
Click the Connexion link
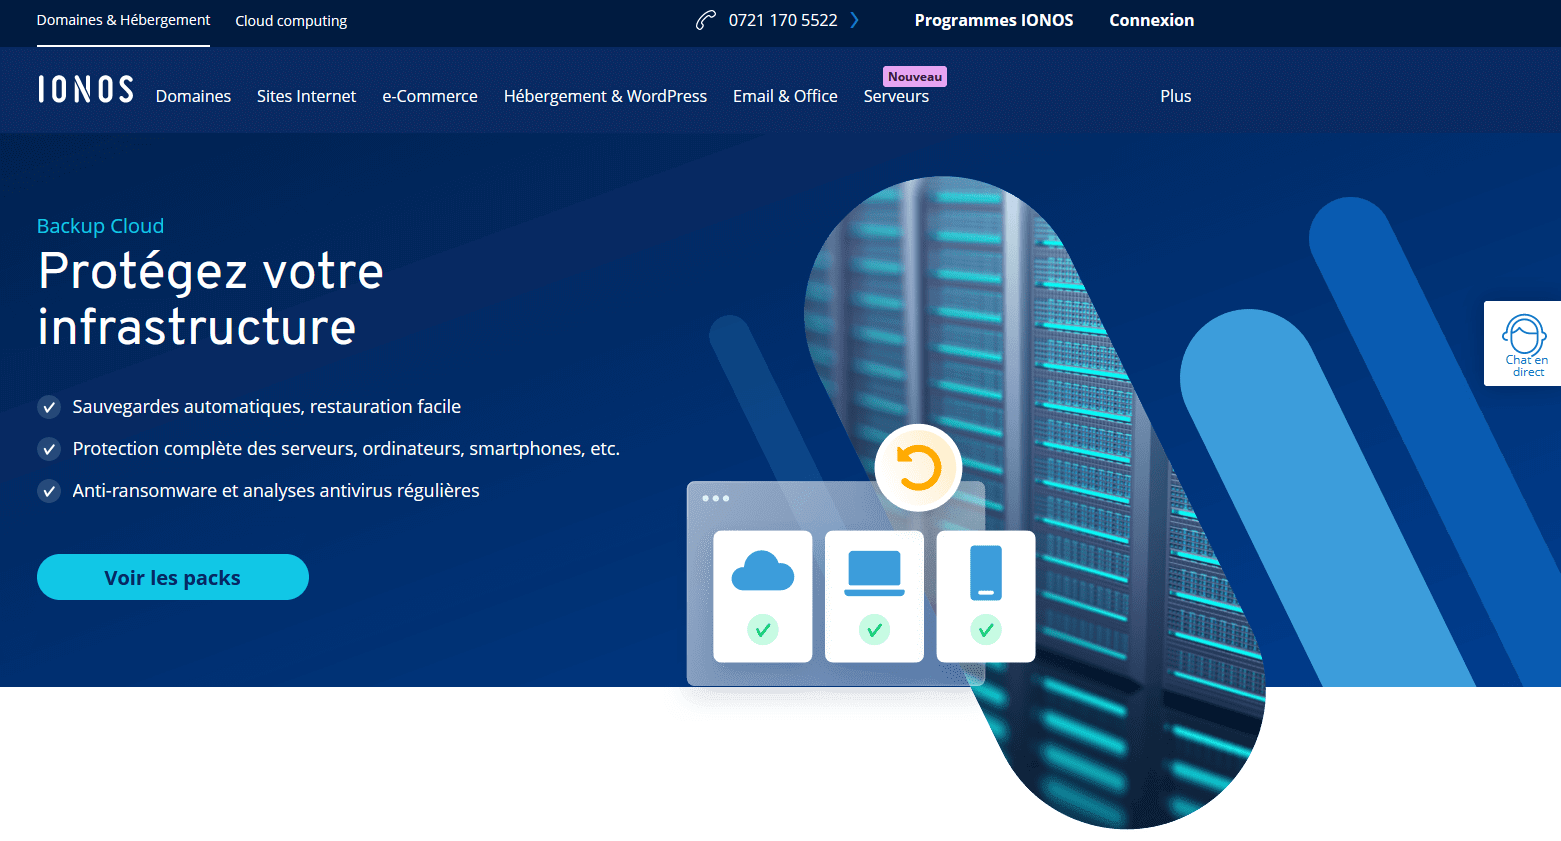[1151, 20]
